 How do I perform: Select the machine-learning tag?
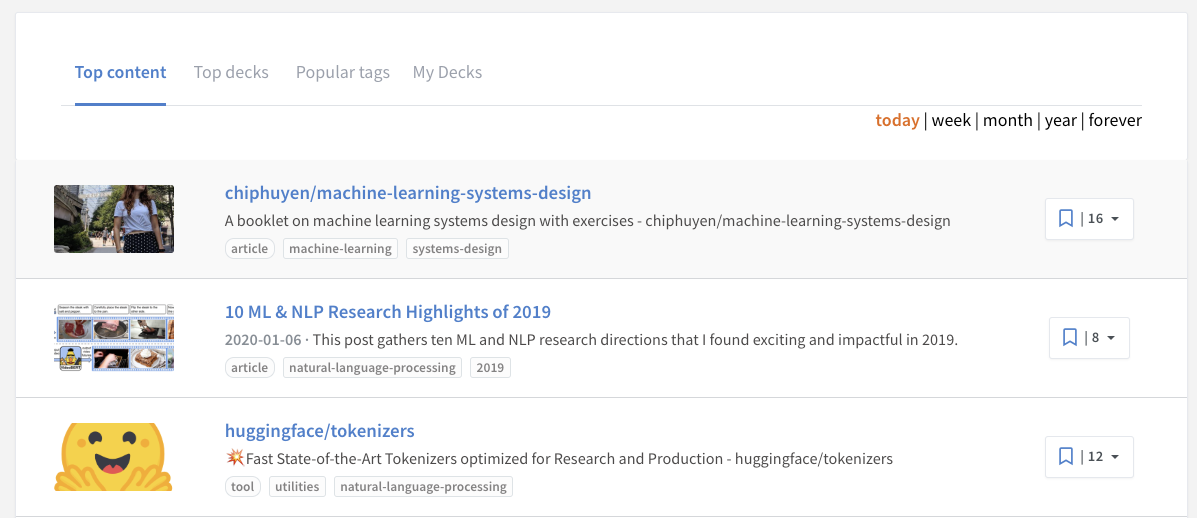coord(340,249)
